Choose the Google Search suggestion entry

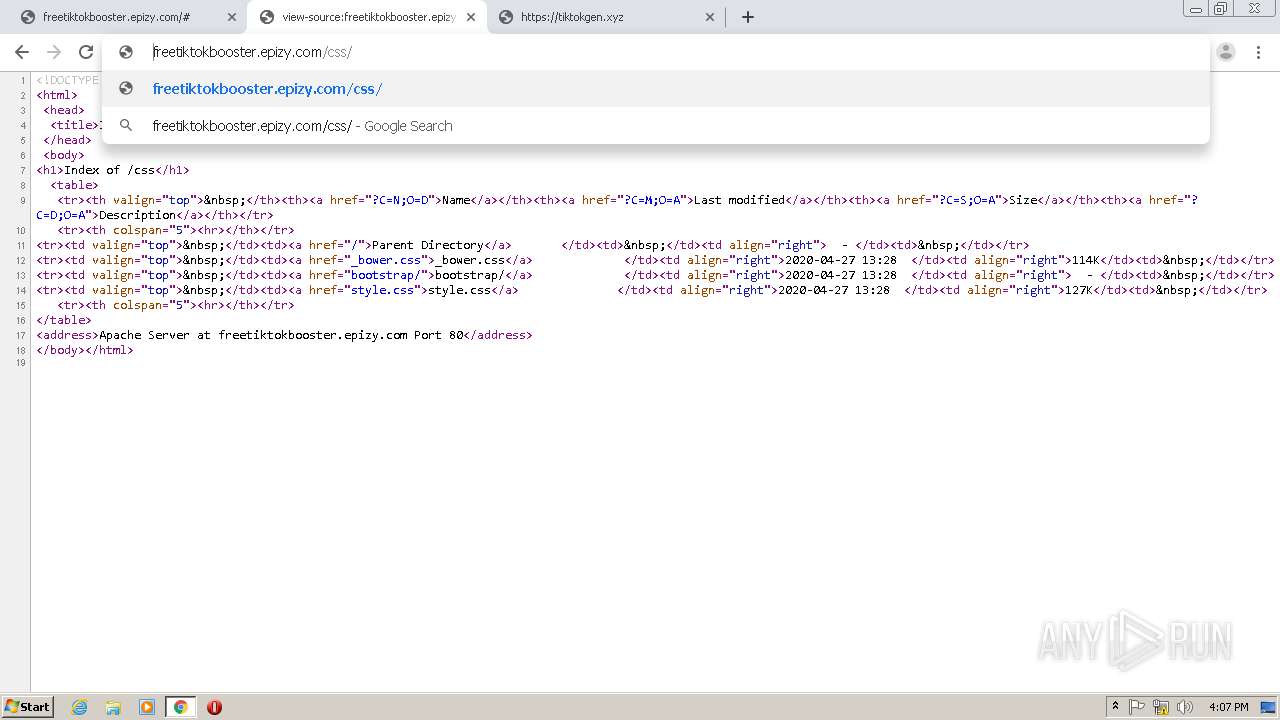pos(655,126)
